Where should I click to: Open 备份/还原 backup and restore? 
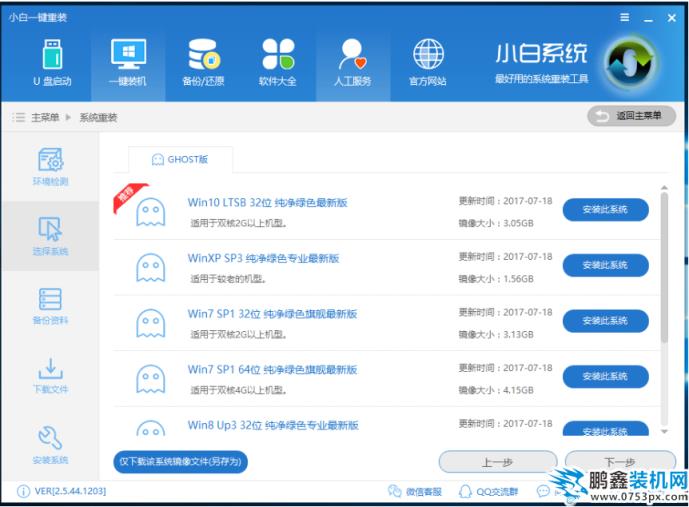click(203, 63)
